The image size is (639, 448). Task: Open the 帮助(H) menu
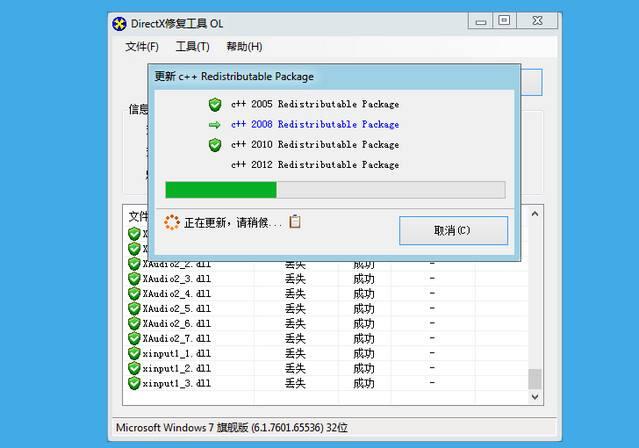(244, 46)
